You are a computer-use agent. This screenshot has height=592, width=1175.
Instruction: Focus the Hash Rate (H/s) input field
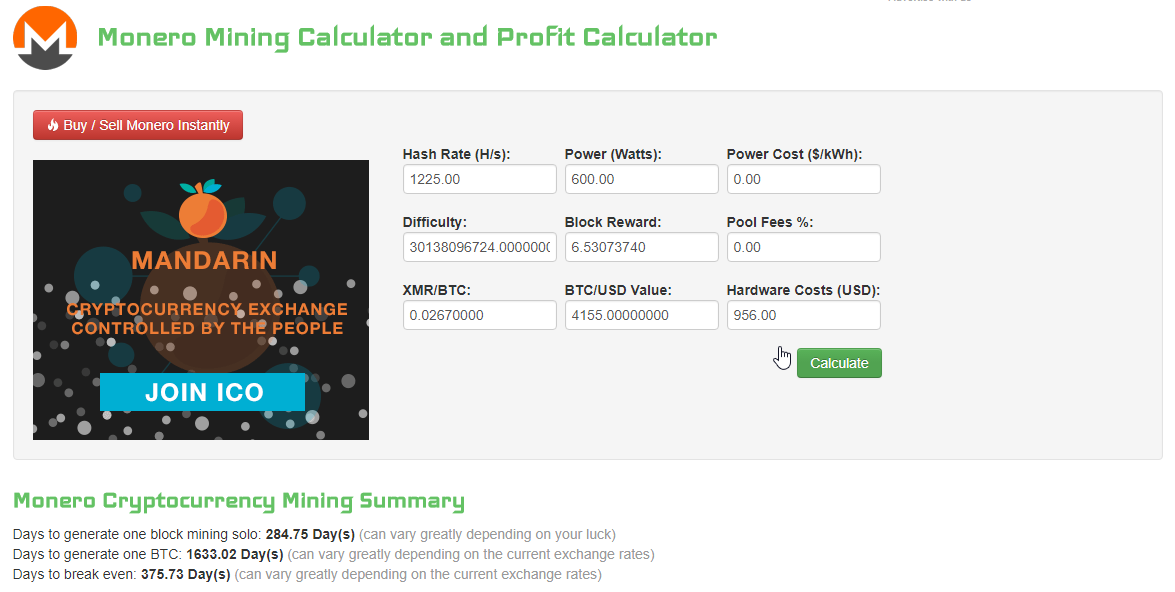[479, 179]
